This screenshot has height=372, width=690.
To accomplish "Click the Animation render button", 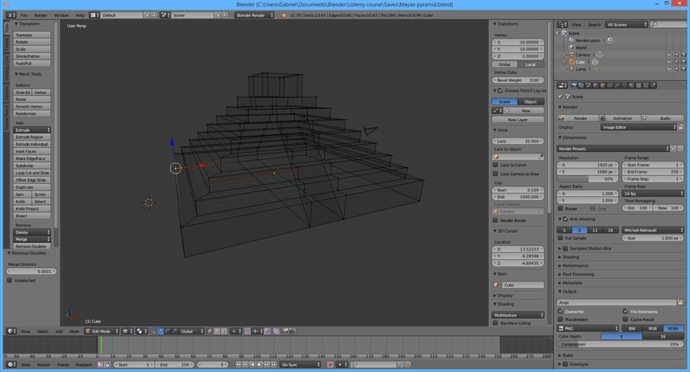I will point(619,118).
